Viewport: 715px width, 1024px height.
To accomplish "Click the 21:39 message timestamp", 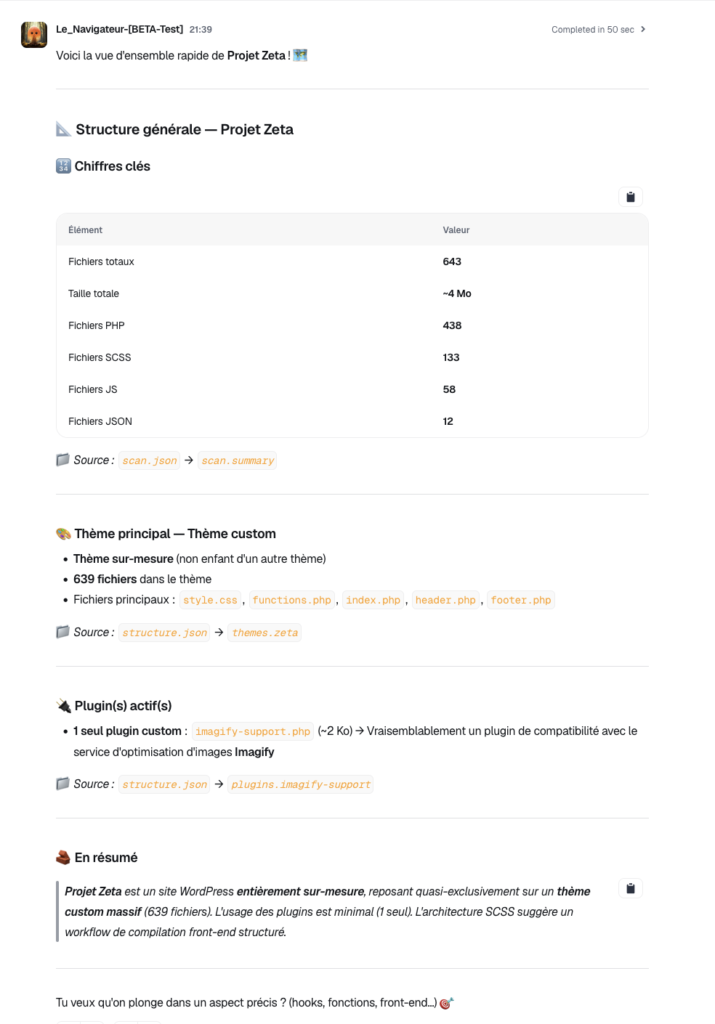I will coord(201,30).
